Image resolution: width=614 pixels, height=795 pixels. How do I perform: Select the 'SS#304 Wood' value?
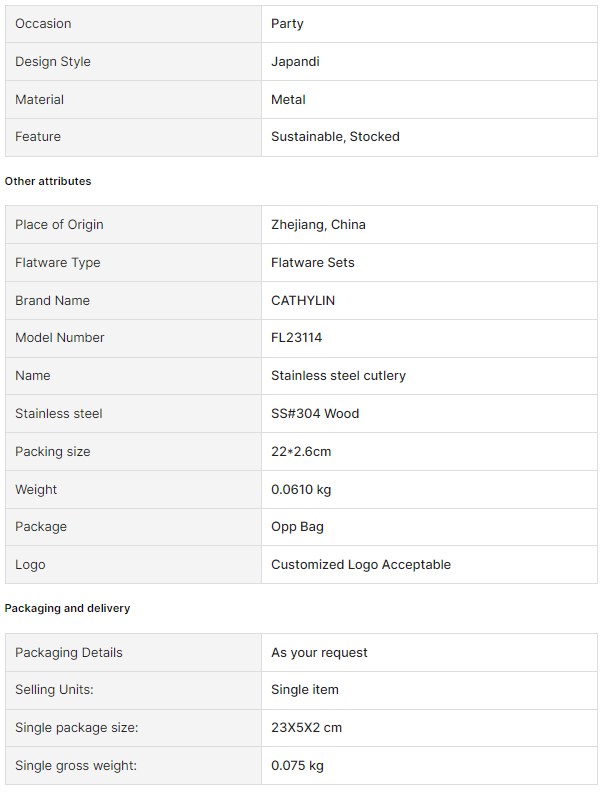(x=315, y=414)
